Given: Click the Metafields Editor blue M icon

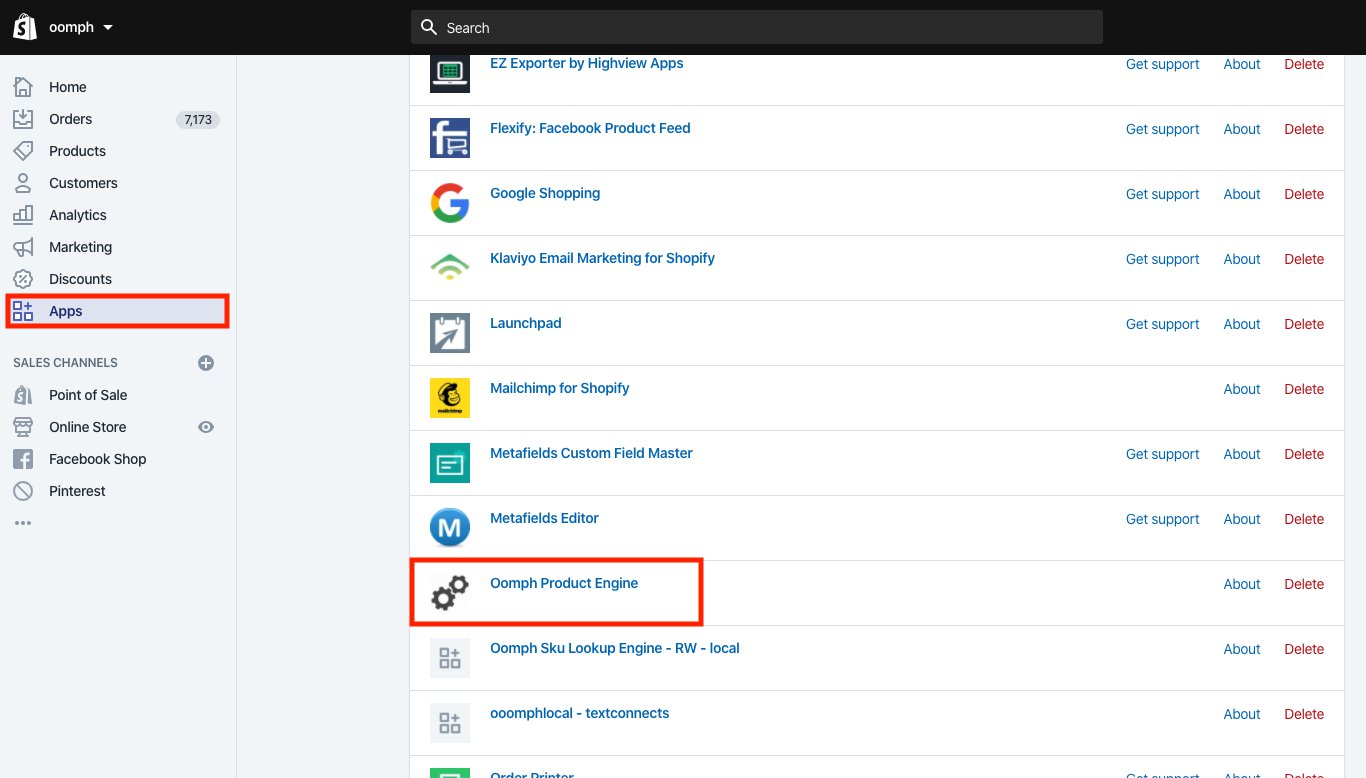Looking at the screenshot, I should click(x=450, y=528).
